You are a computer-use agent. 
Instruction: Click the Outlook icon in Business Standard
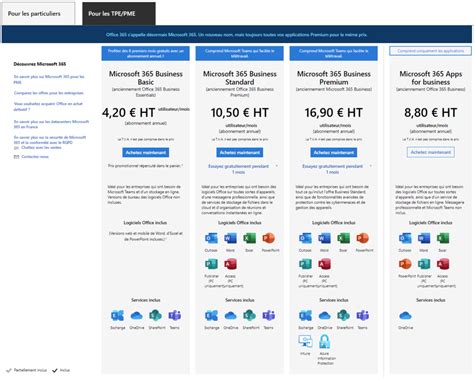[x=211, y=238]
